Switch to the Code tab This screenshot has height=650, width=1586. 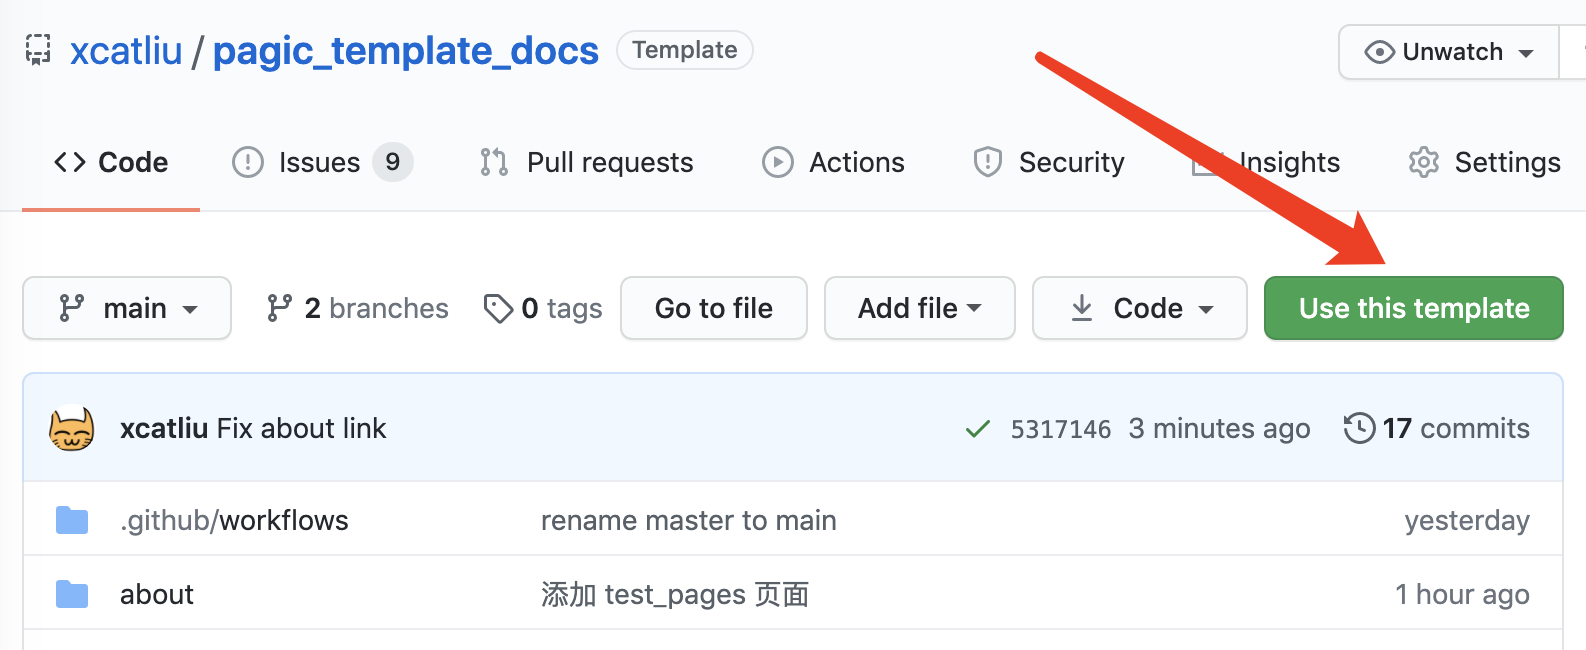(111, 162)
